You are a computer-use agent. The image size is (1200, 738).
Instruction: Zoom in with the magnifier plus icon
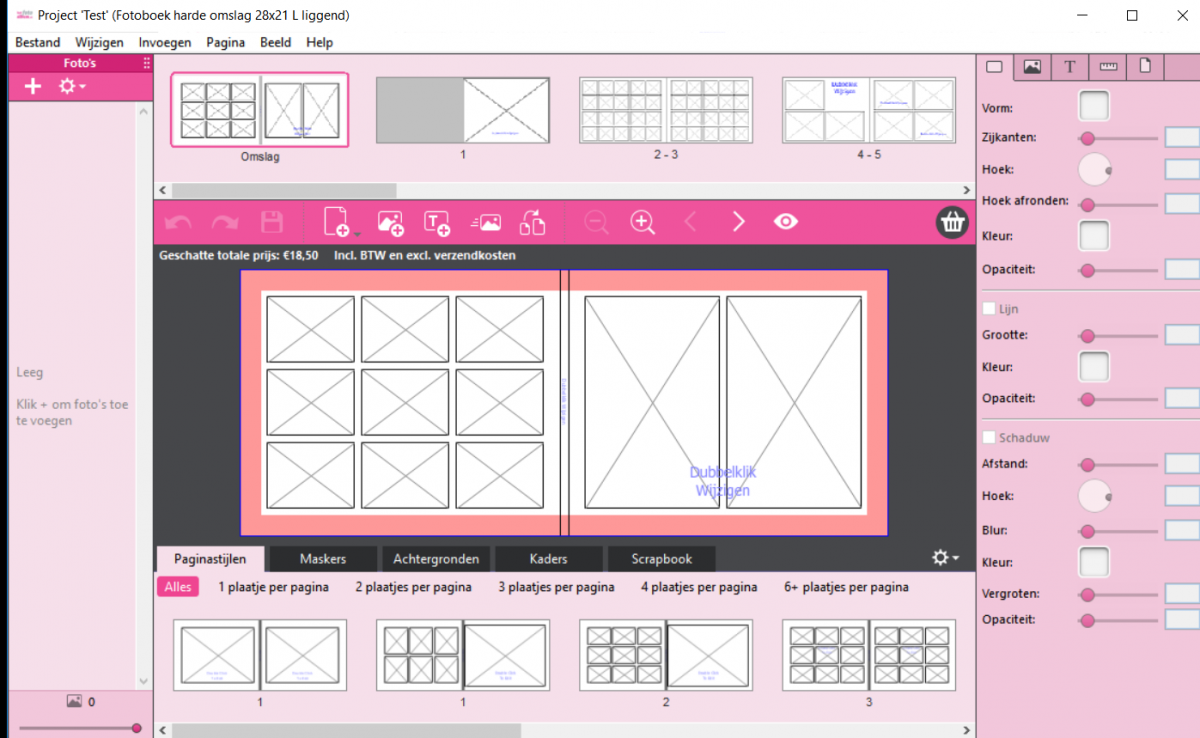pos(642,222)
